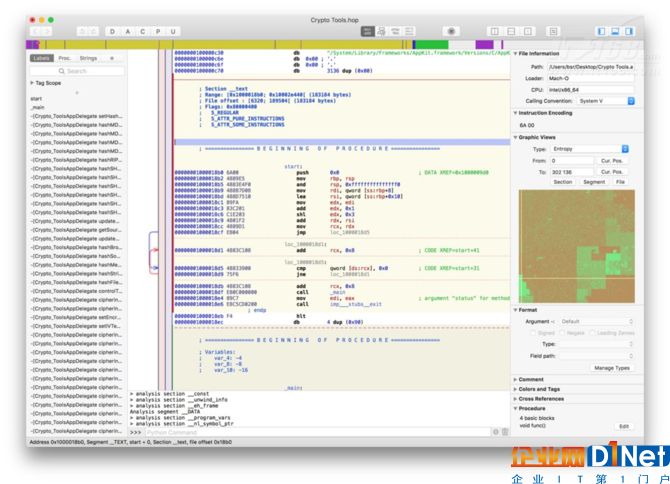Viewport: 670px width, 484px height.
Task: Click the second split-view layout icon
Action: pos(511,31)
